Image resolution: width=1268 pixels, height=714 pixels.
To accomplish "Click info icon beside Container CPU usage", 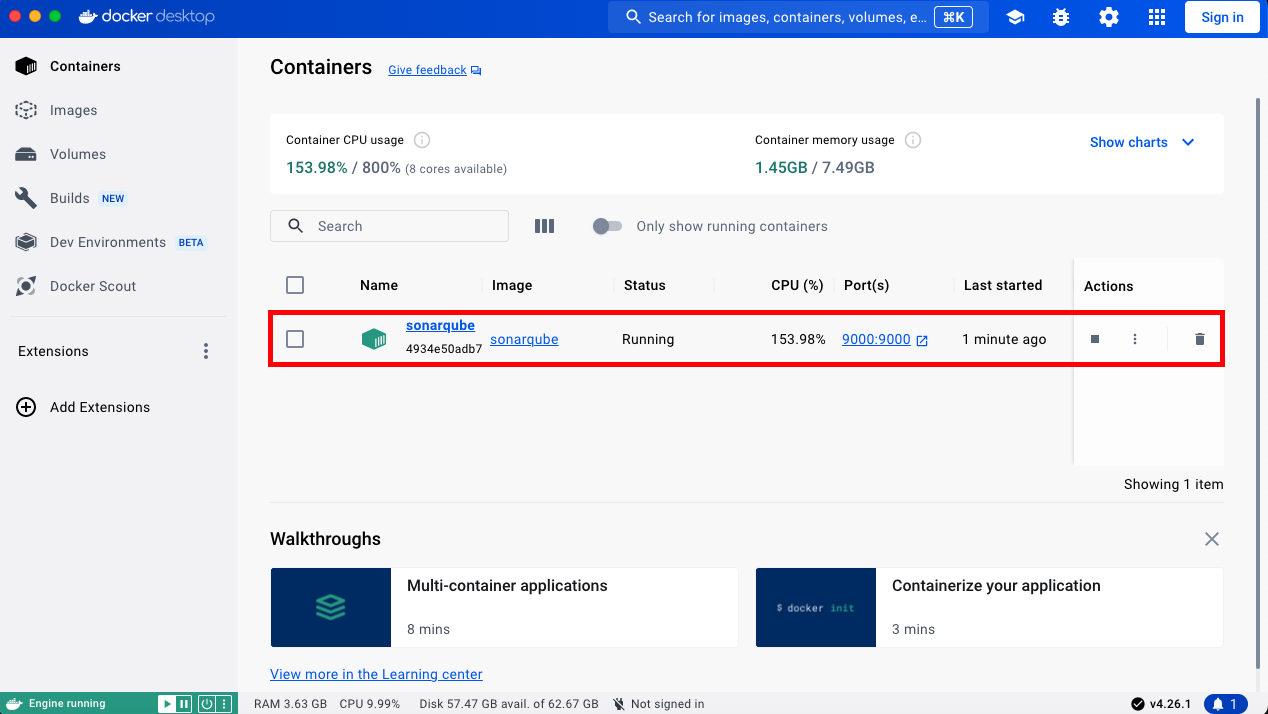I will click(422, 140).
